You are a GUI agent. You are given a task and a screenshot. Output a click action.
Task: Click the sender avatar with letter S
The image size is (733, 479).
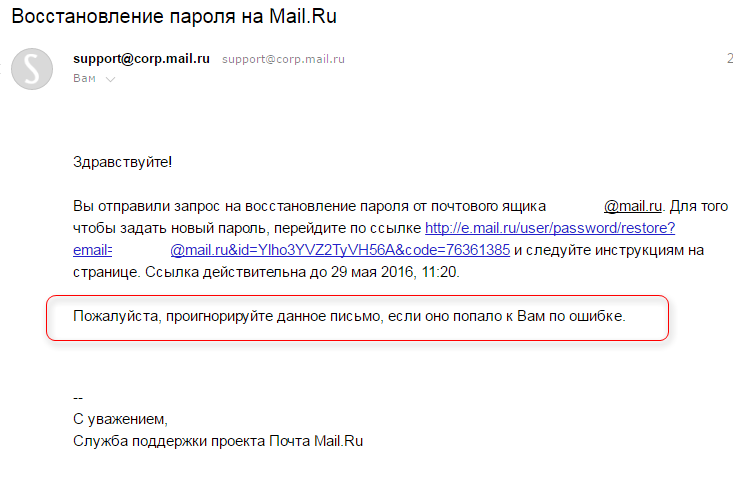click(32, 69)
